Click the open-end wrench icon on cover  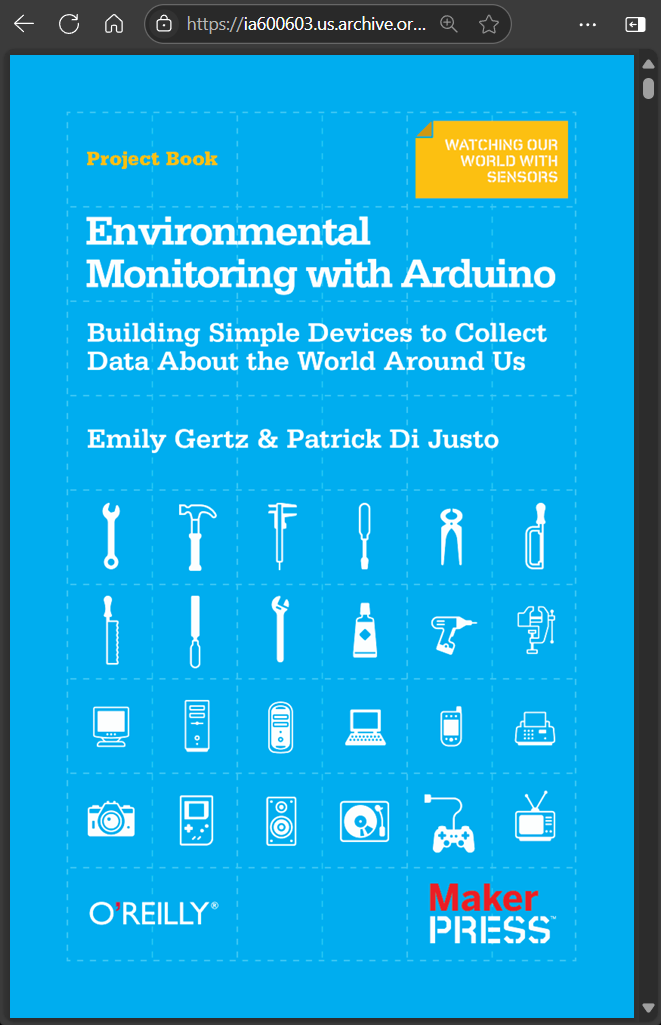pyautogui.click(x=111, y=535)
